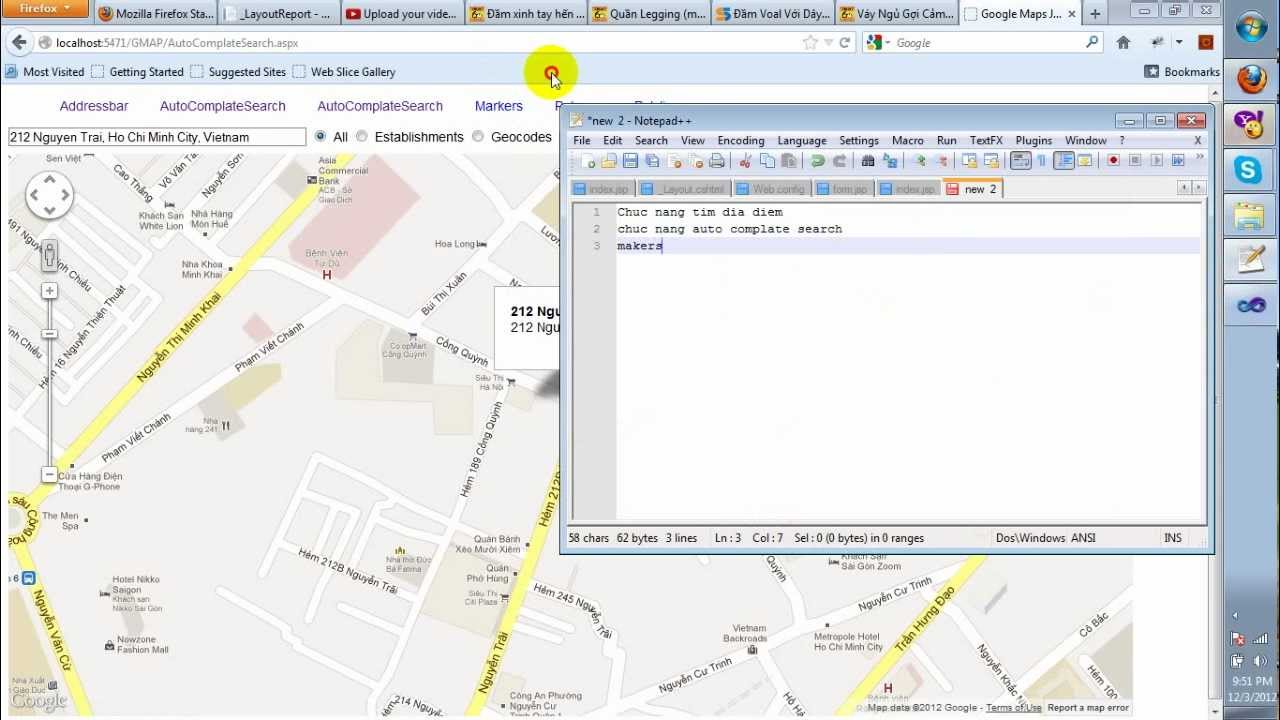Open the Encoding menu in Notepad++
This screenshot has height=720, width=1280.
click(x=741, y=140)
